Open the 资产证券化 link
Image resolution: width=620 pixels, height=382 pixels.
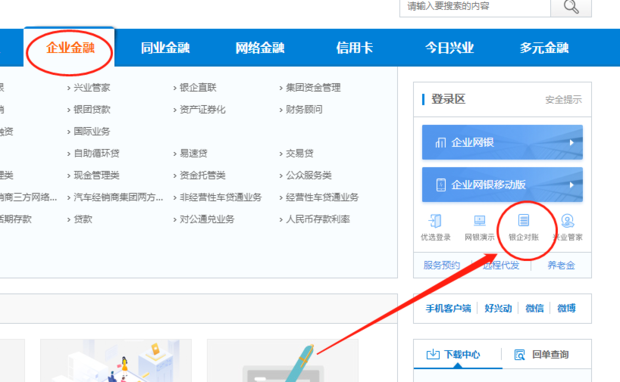[202, 110]
